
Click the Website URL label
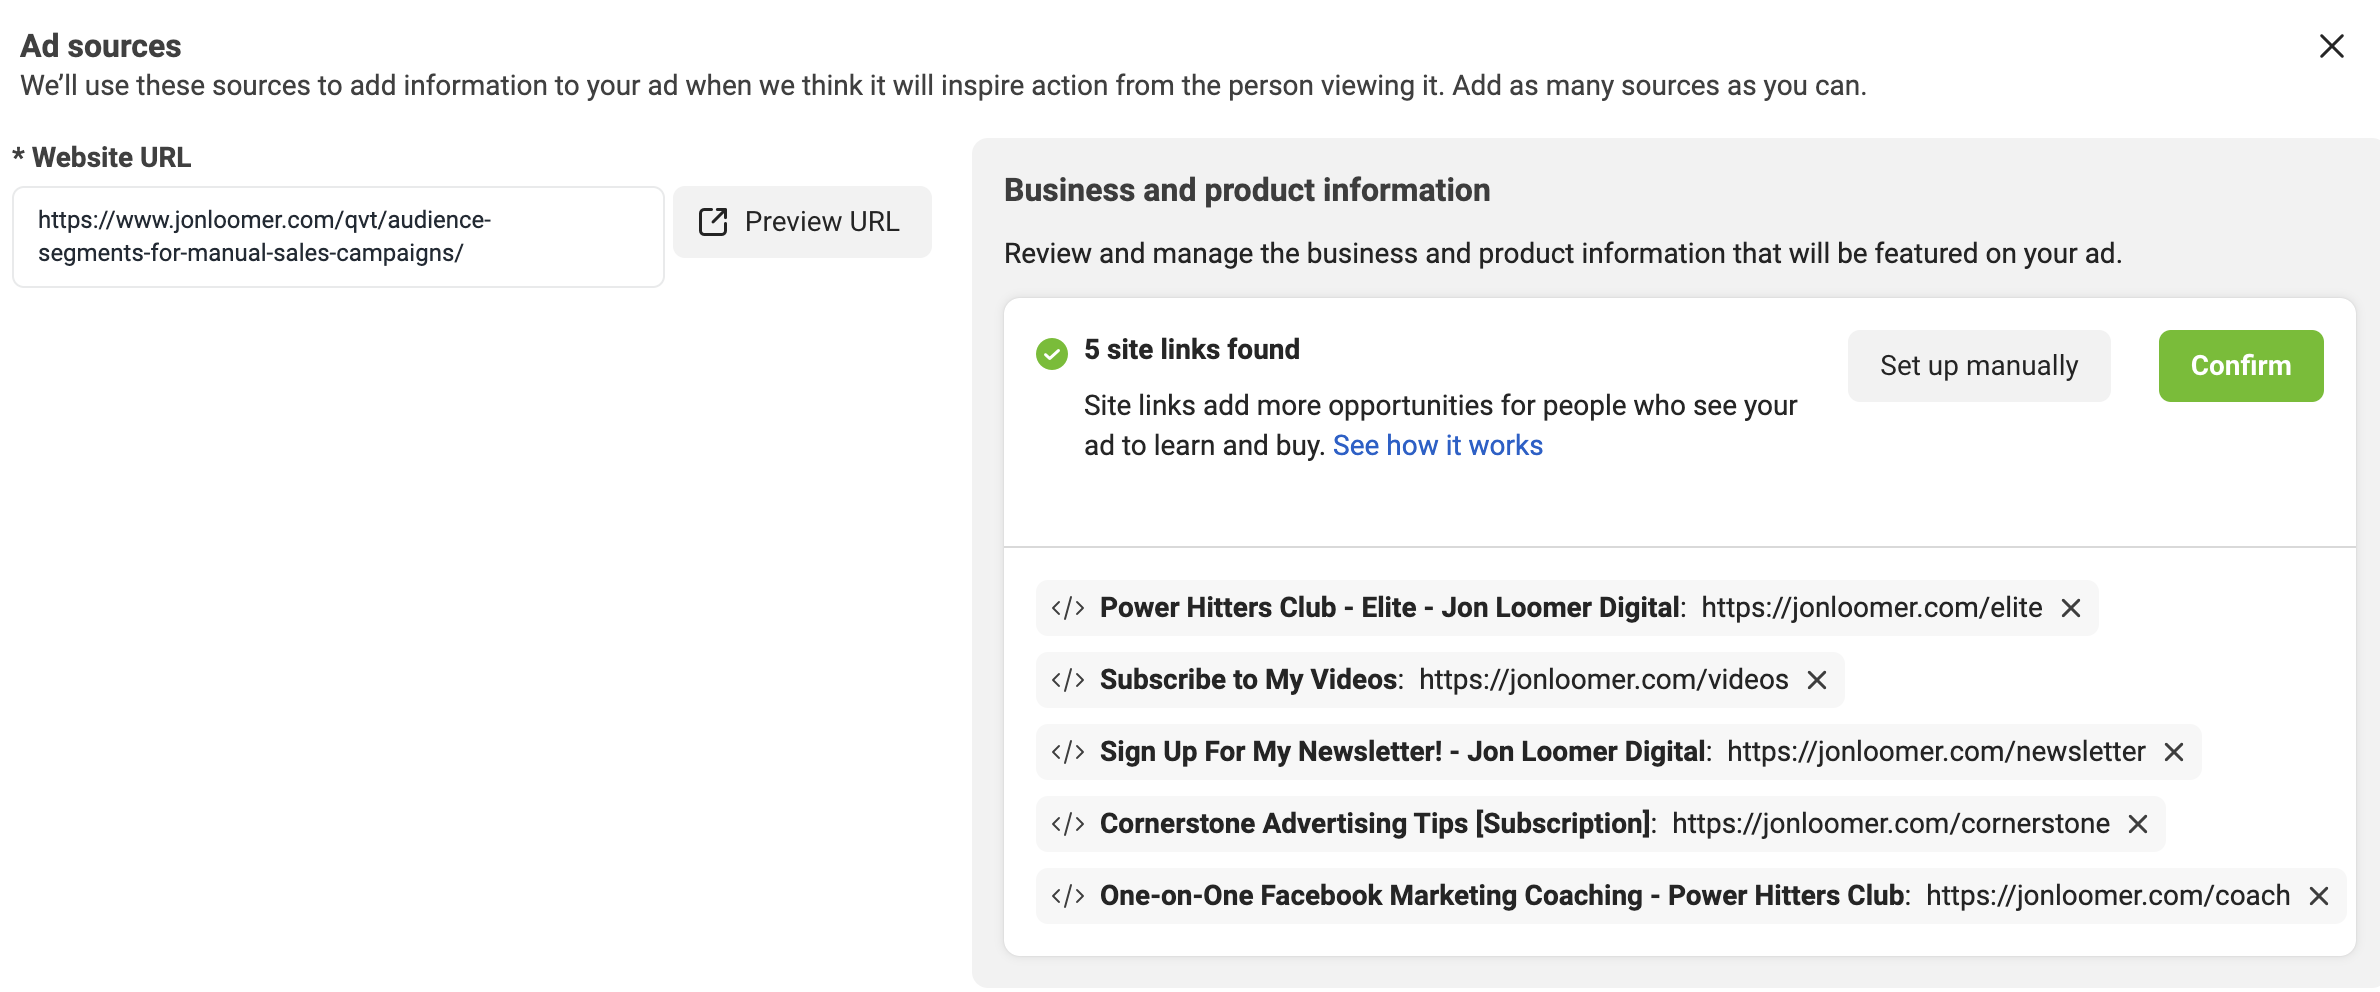pyautogui.click(x=111, y=158)
